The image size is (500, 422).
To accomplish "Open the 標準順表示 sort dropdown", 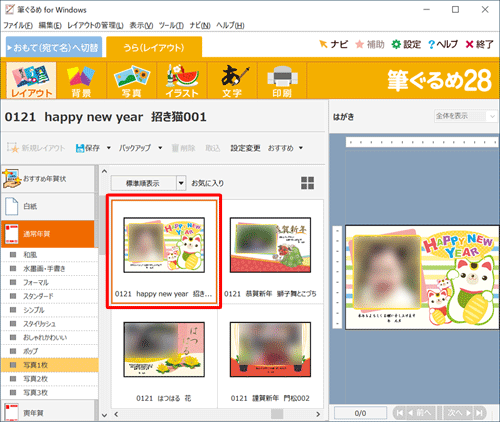I will click(148, 183).
